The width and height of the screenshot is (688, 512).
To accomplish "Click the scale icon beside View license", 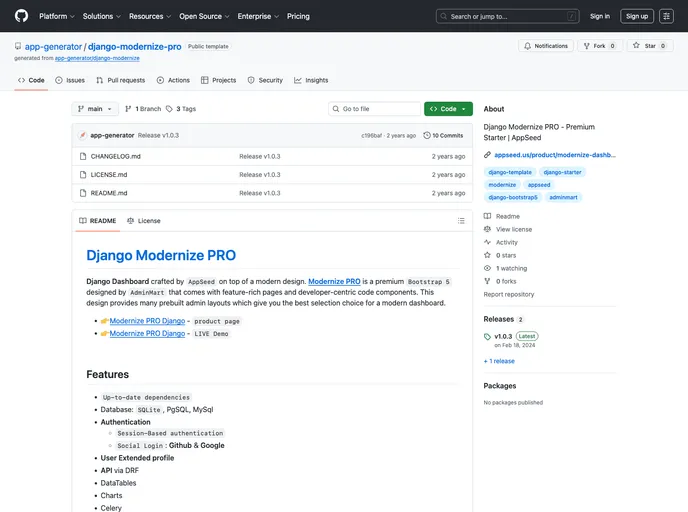I will coord(487,229).
